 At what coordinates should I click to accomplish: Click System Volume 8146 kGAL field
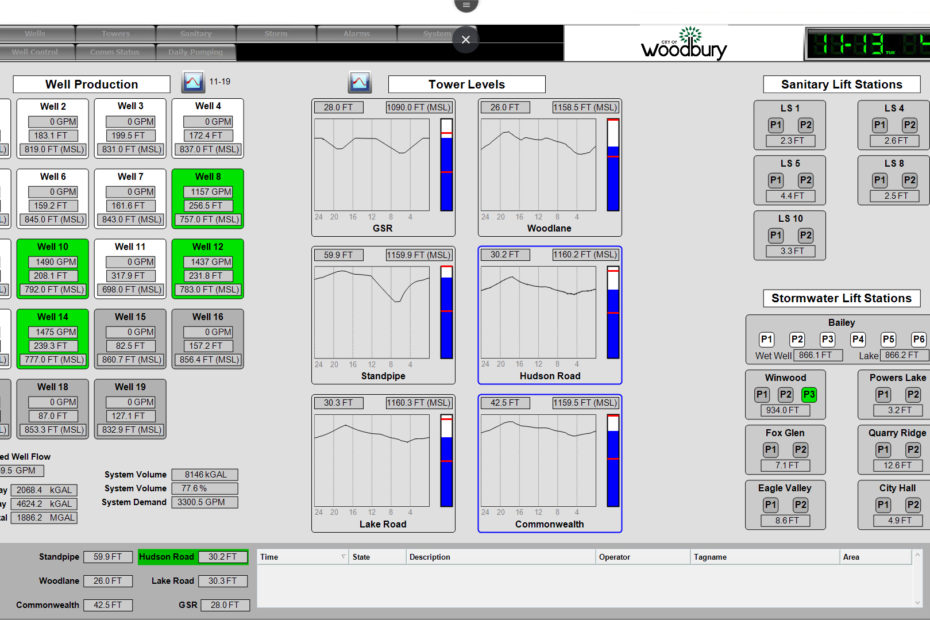[x=205, y=475]
